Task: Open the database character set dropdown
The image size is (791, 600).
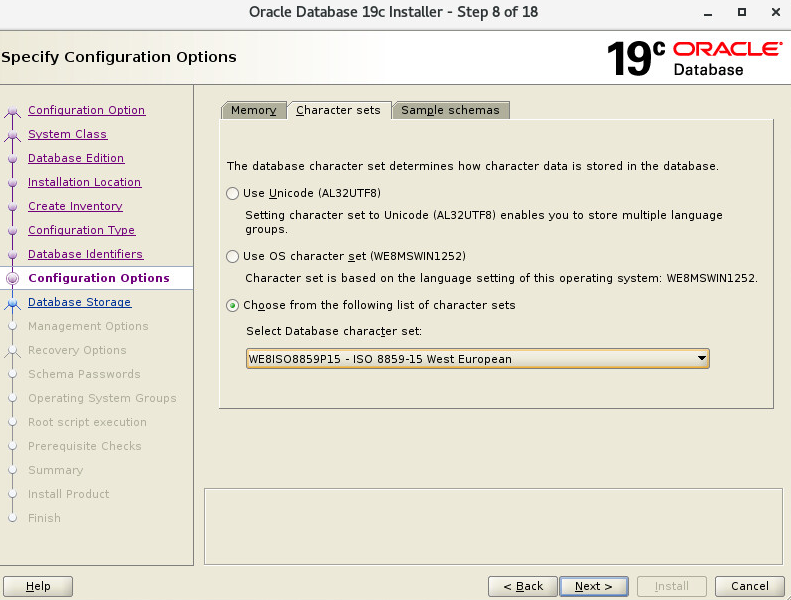Action: pyautogui.click(x=477, y=359)
